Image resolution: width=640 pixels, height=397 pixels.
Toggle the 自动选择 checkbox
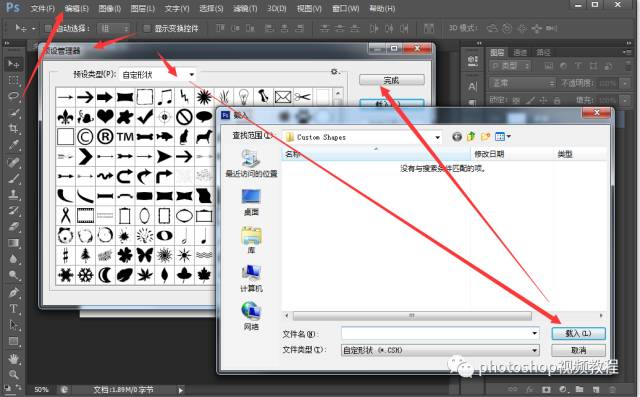[x=48, y=28]
